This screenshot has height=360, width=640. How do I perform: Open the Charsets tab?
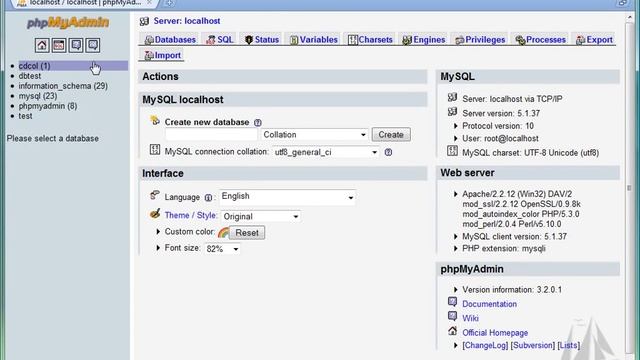370,40
